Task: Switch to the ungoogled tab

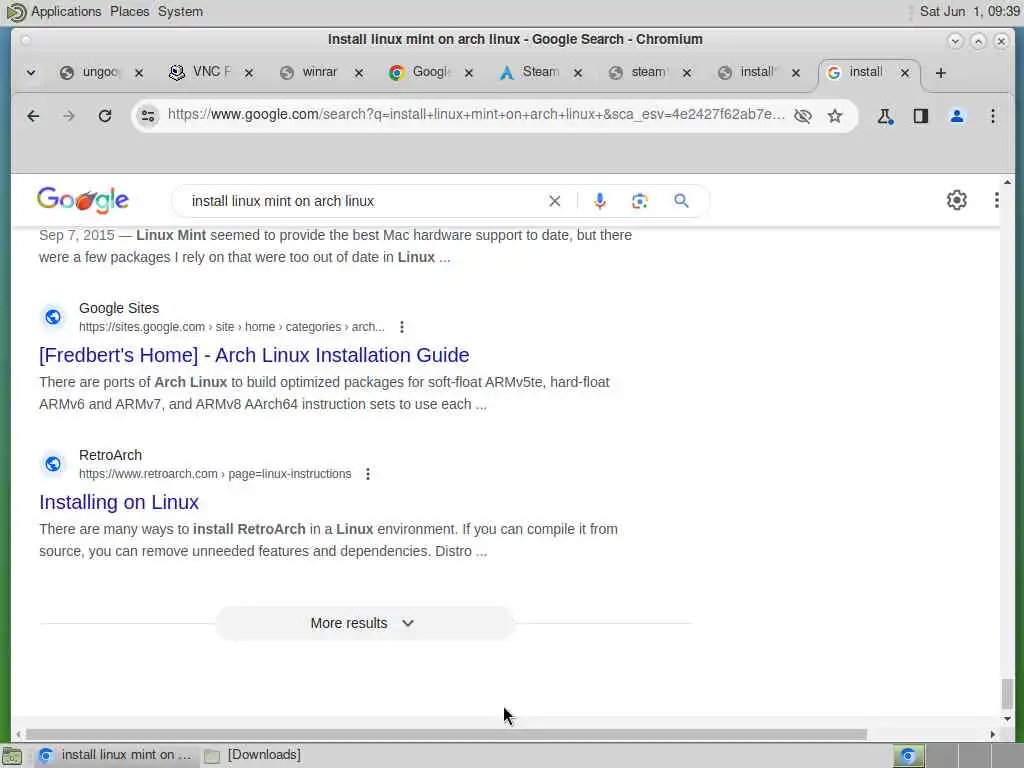Action: click(x=91, y=72)
